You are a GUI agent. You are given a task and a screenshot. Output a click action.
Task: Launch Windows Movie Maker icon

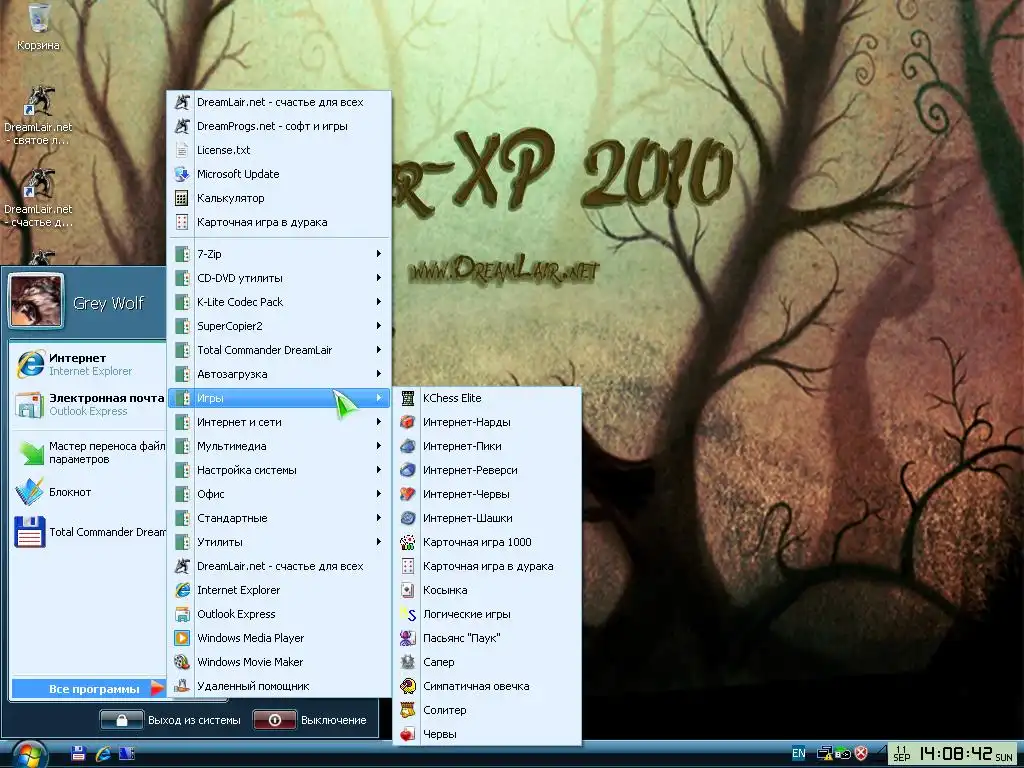pyautogui.click(x=182, y=662)
